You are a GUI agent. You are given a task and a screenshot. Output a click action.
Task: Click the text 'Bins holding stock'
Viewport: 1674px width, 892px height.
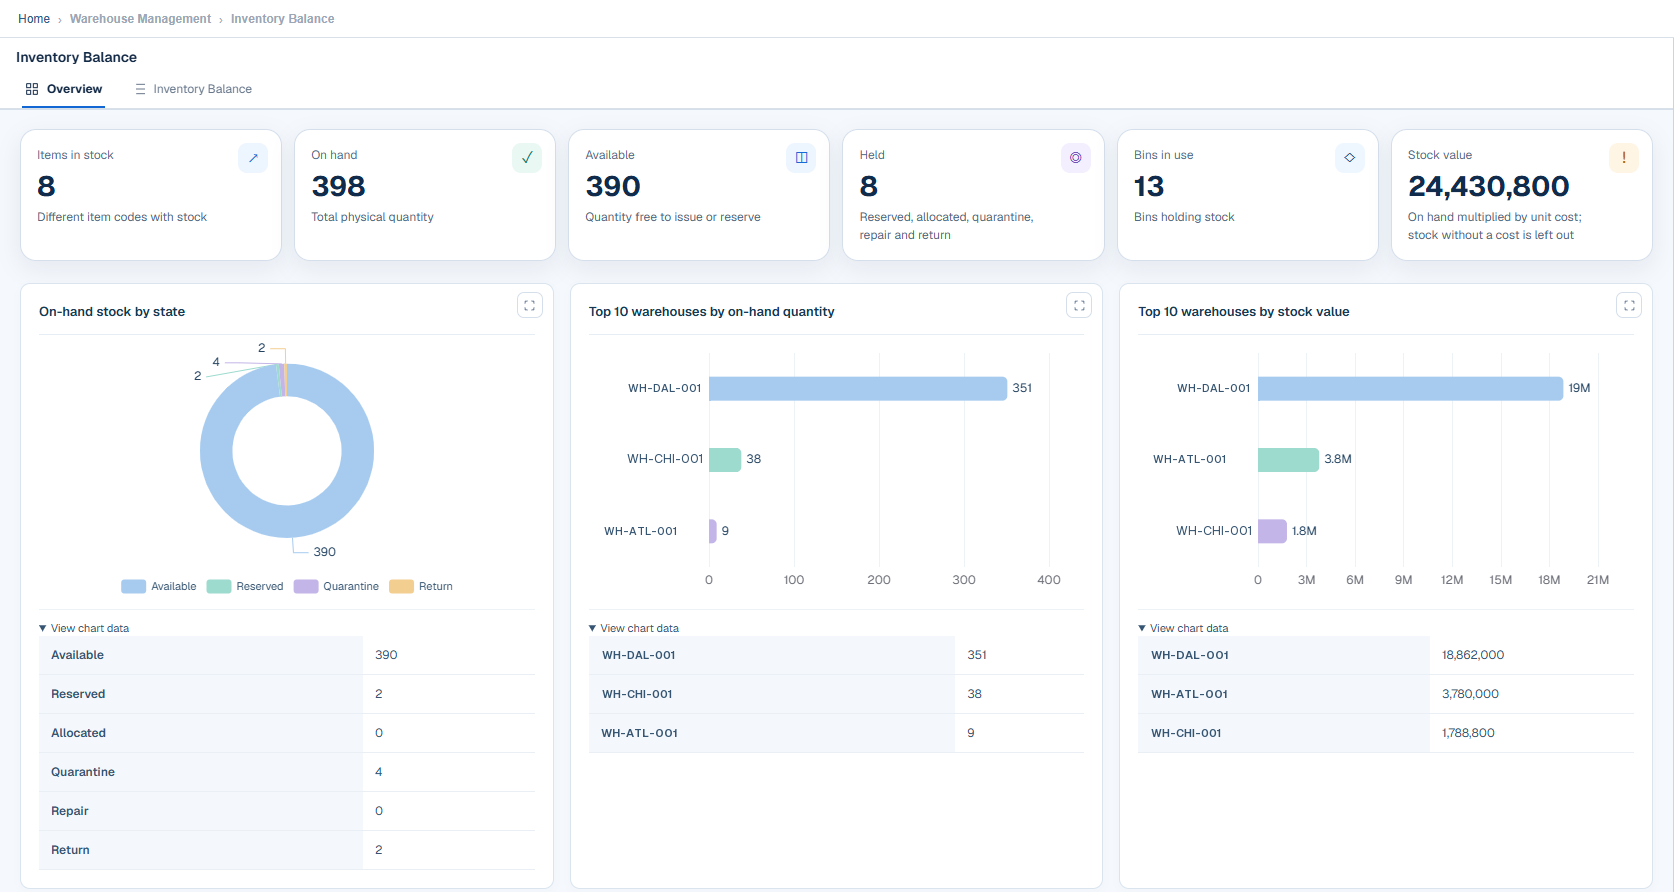[x=1184, y=217]
